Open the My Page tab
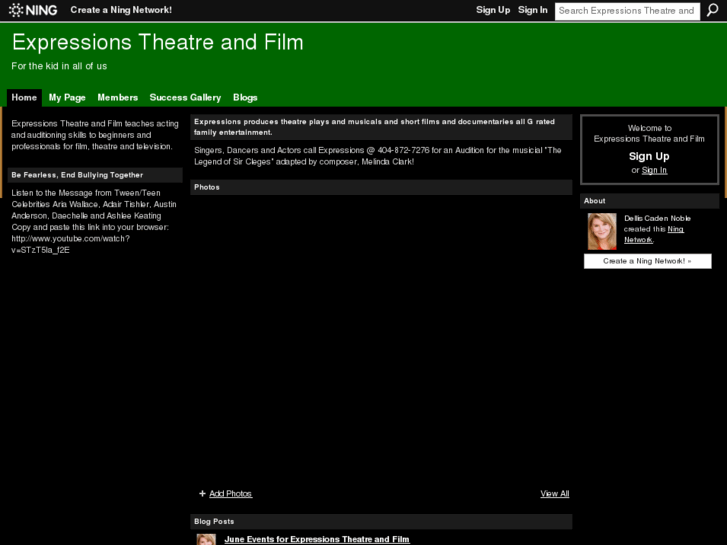 click(x=67, y=97)
